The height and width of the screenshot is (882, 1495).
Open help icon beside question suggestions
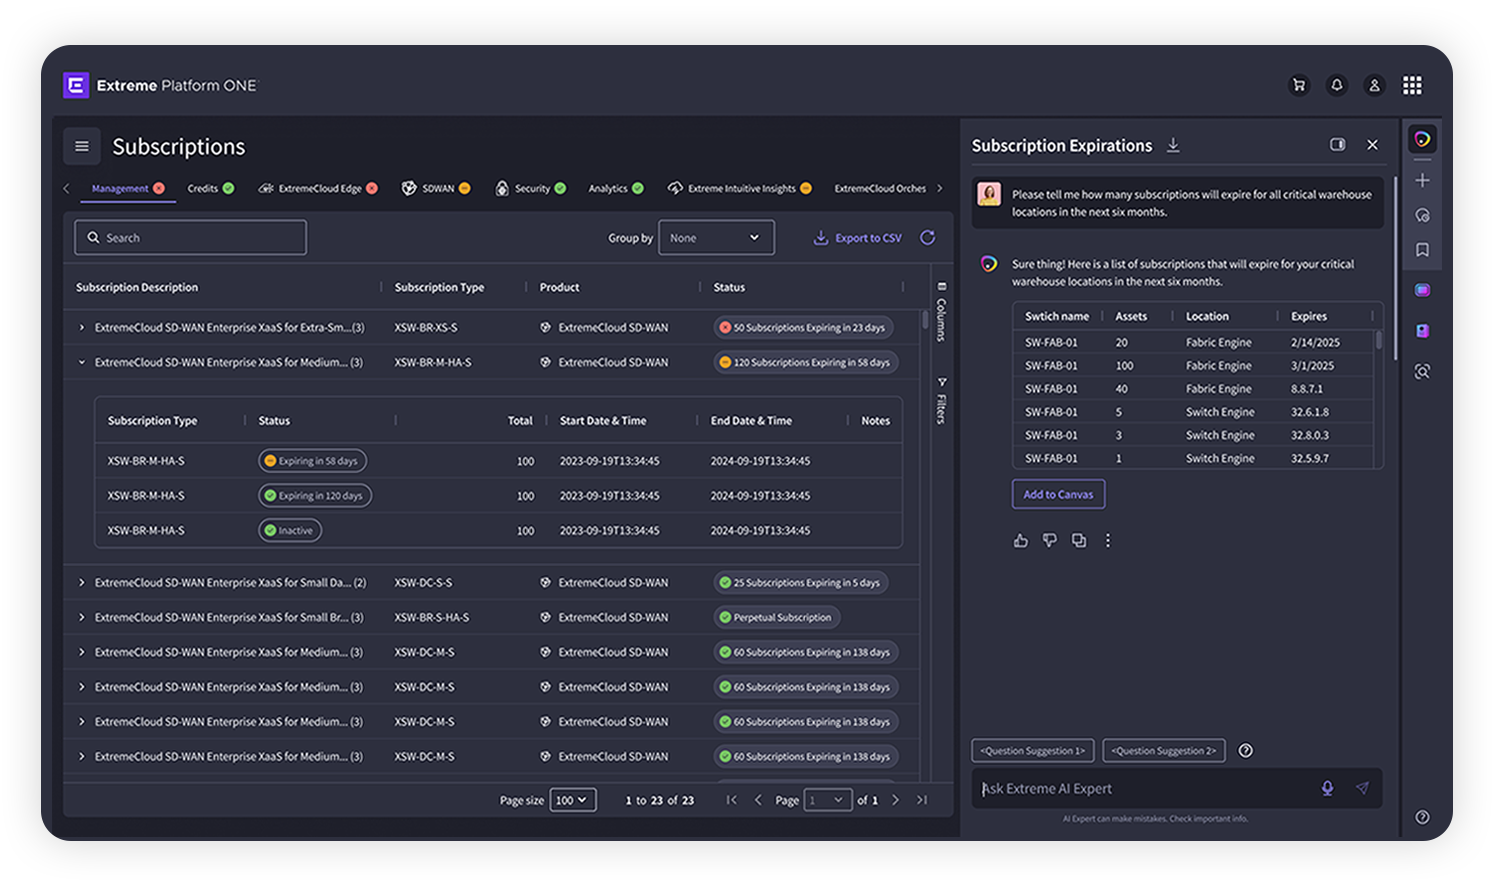[1246, 751]
